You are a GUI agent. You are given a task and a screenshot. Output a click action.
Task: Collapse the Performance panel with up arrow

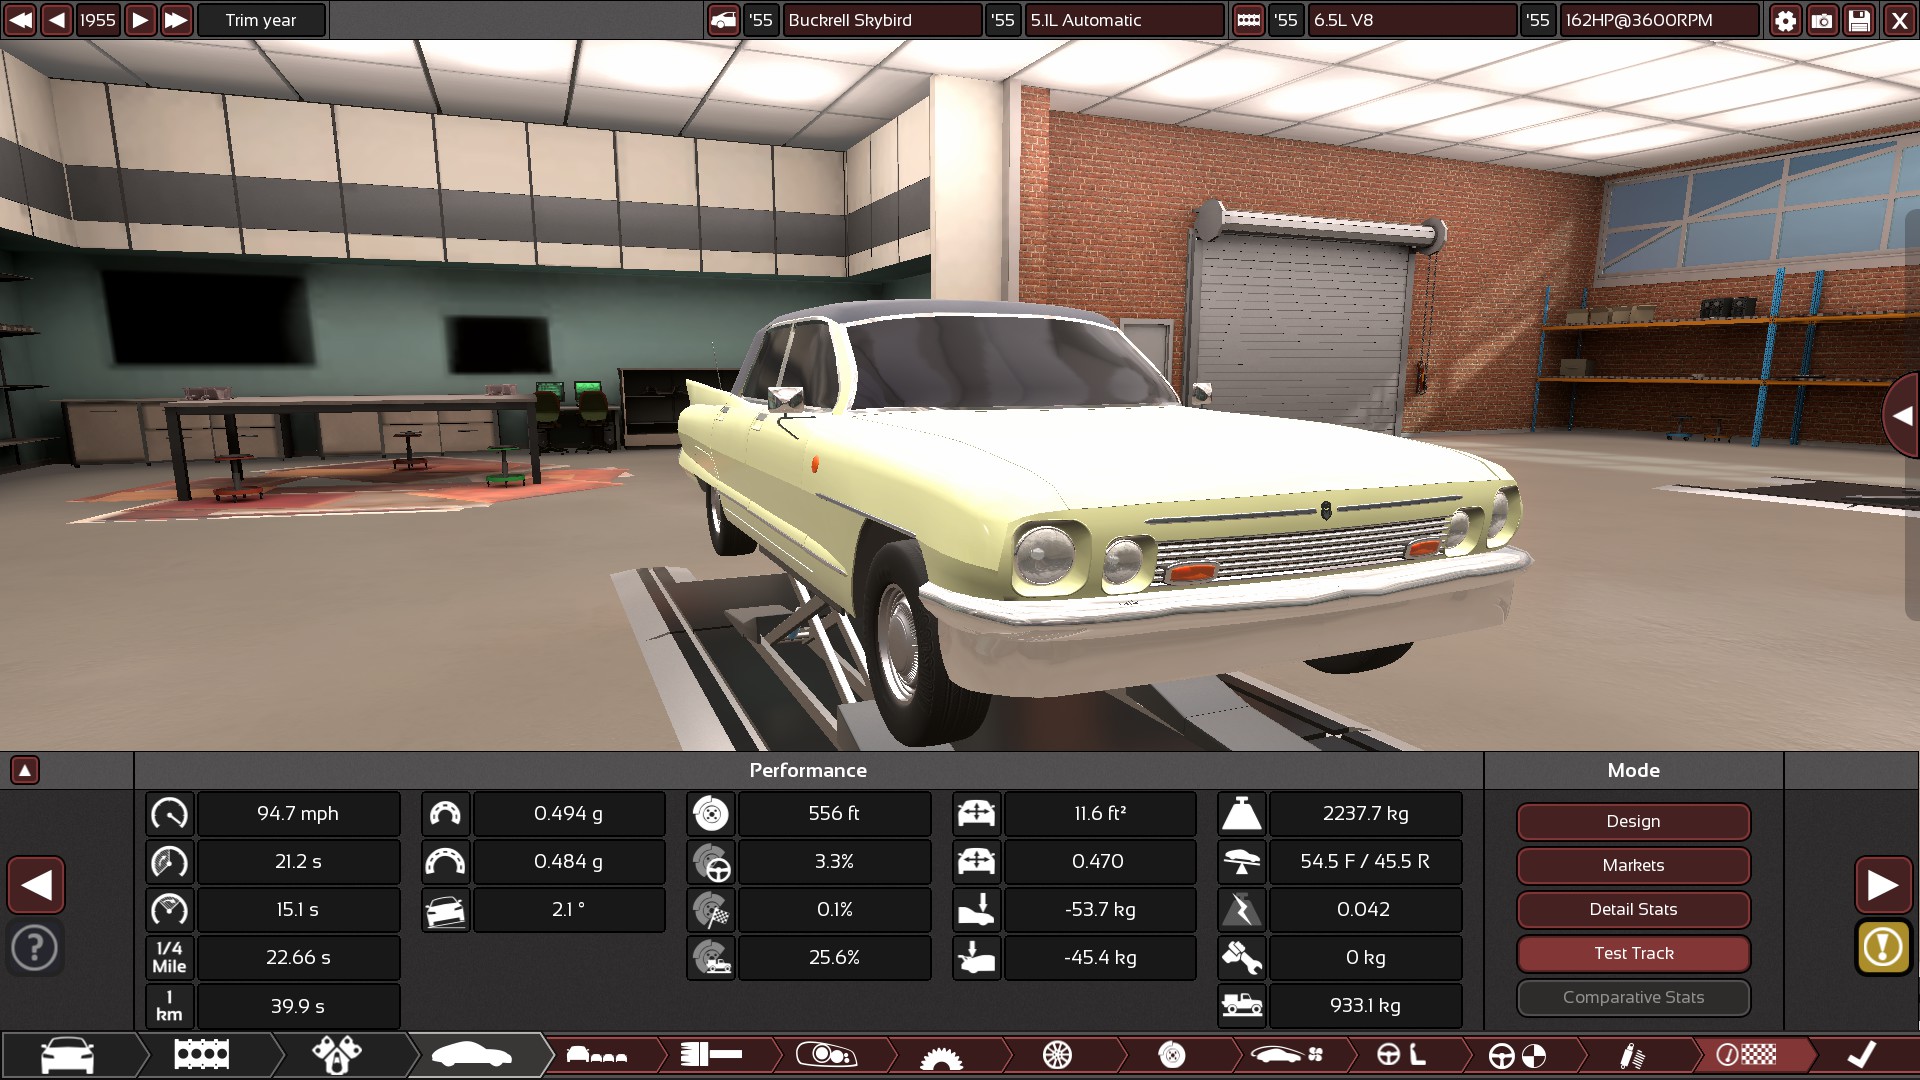[x=25, y=770]
